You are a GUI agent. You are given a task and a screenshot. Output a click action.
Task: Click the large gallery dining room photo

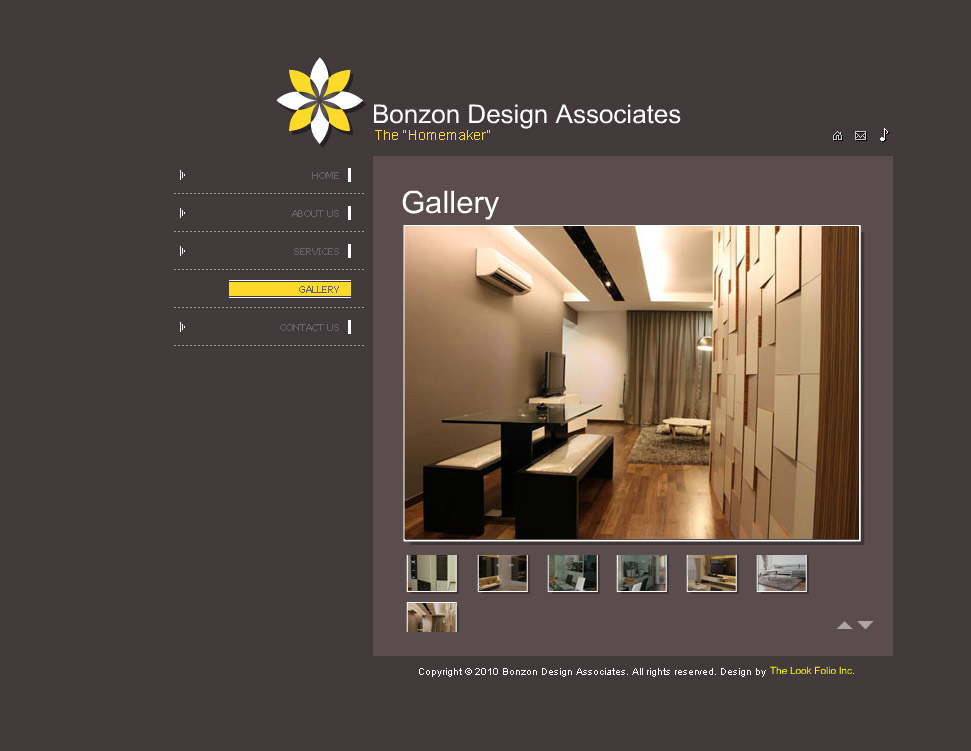[632, 383]
